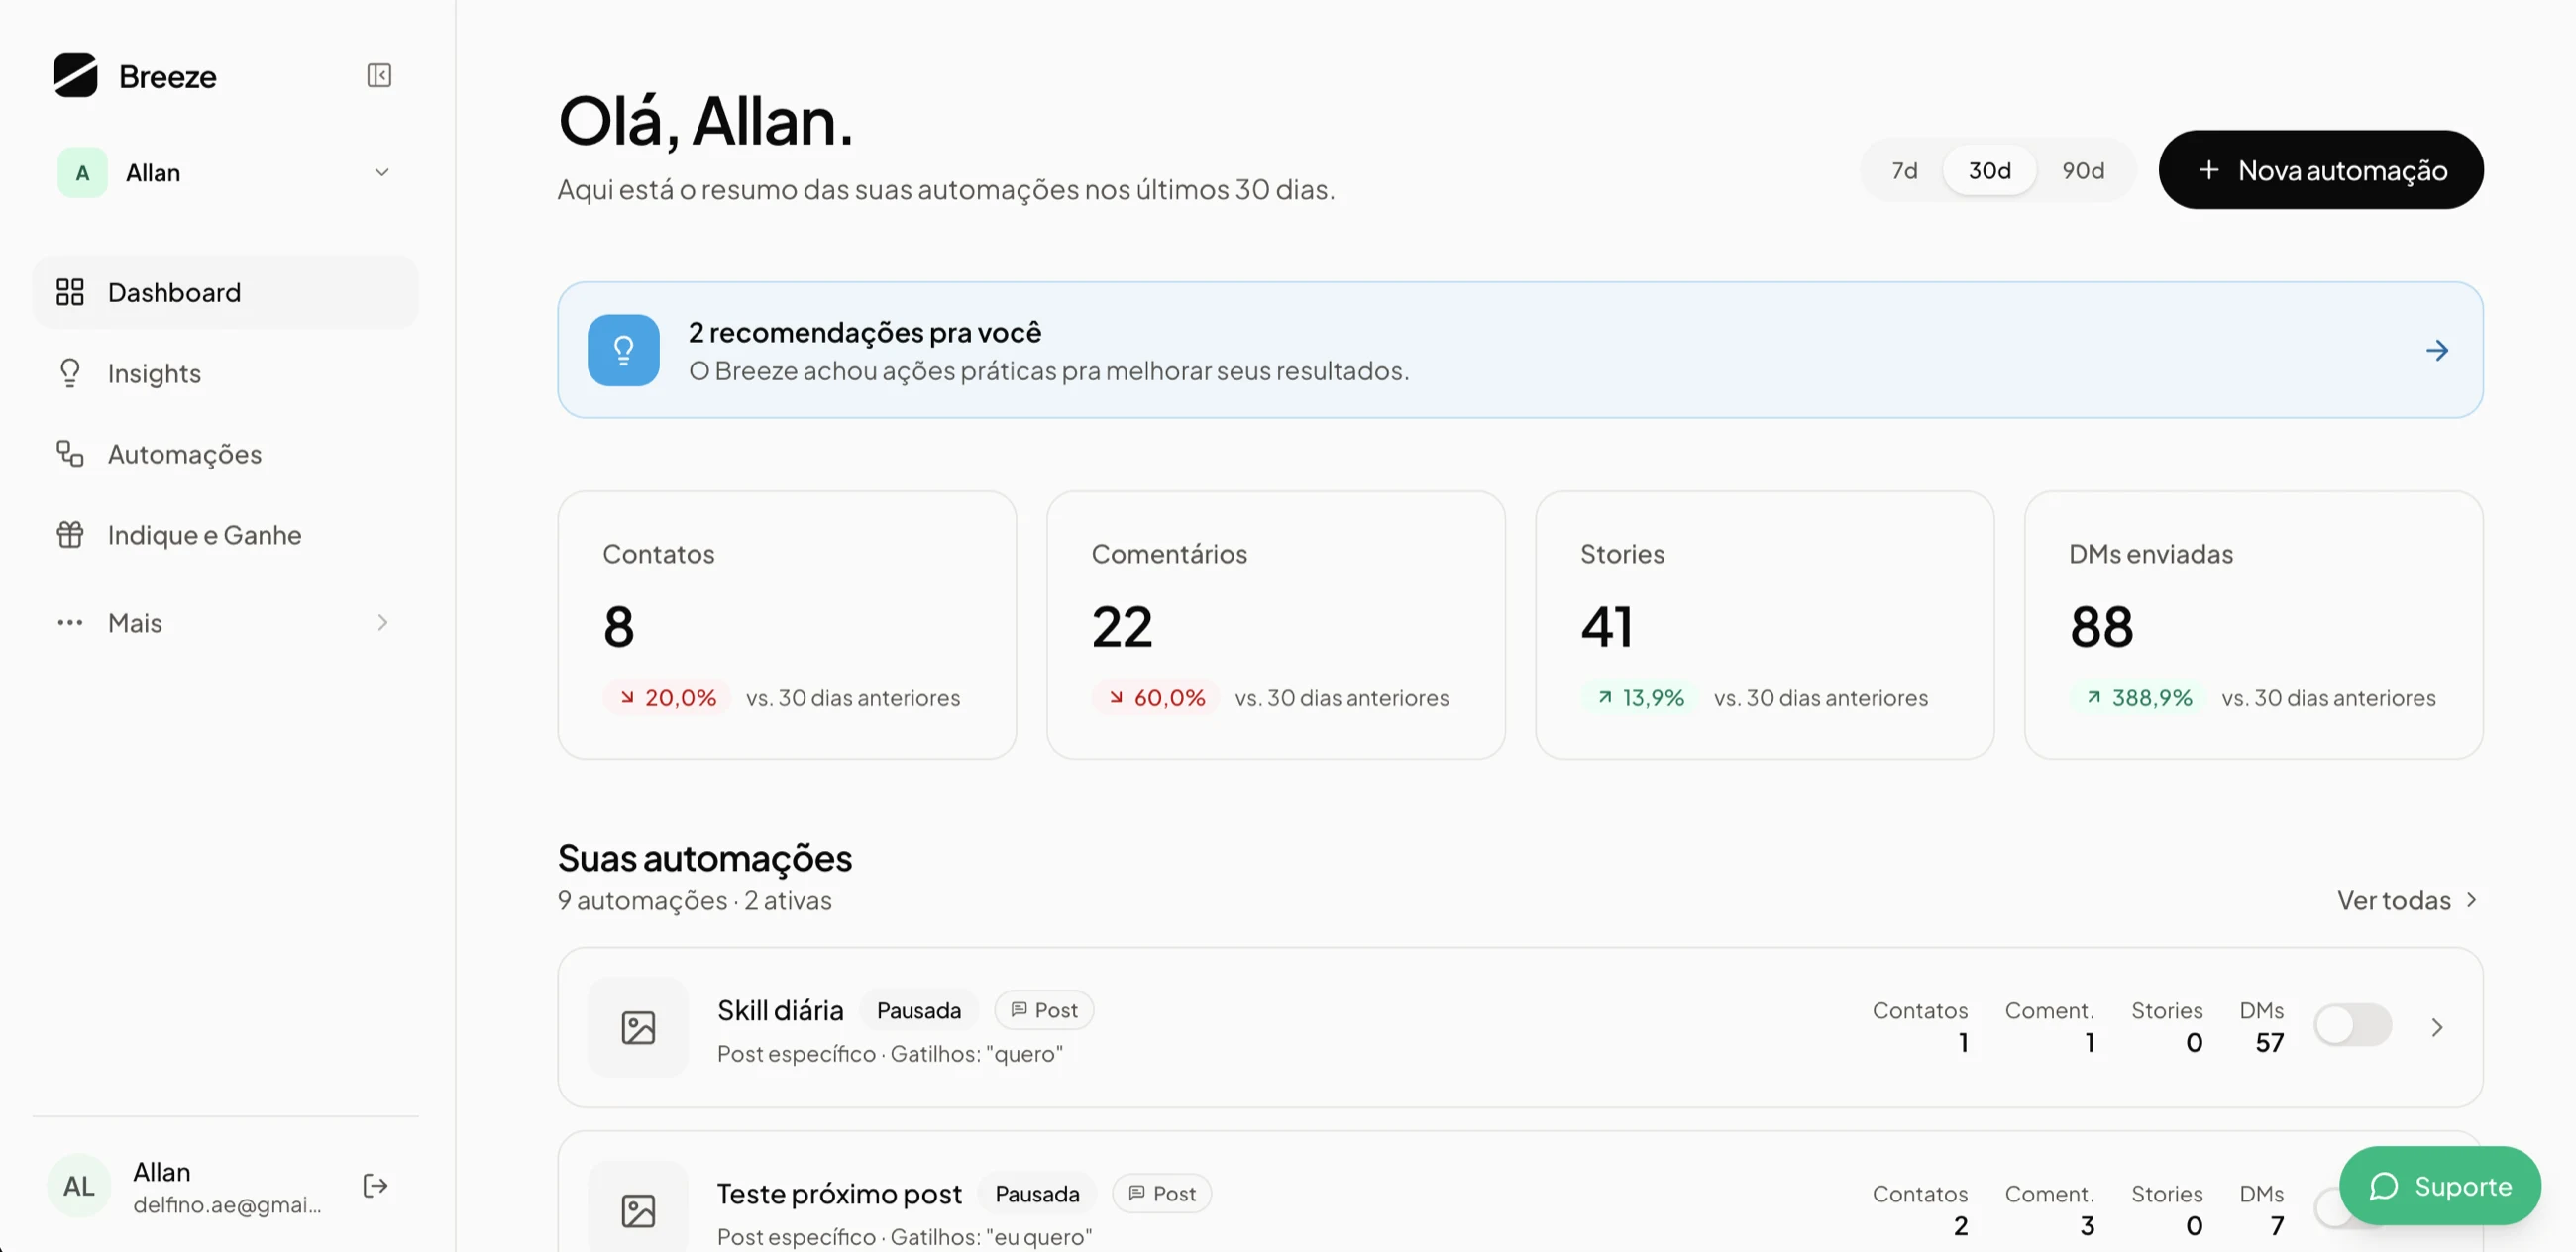2576x1252 pixels.
Task: Open recommendations via the right arrow
Action: pos(2437,350)
